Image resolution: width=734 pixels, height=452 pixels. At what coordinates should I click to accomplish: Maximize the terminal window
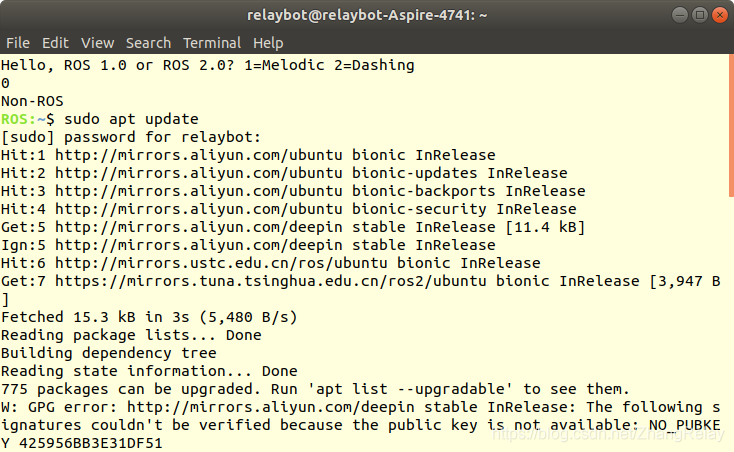pos(700,15)
